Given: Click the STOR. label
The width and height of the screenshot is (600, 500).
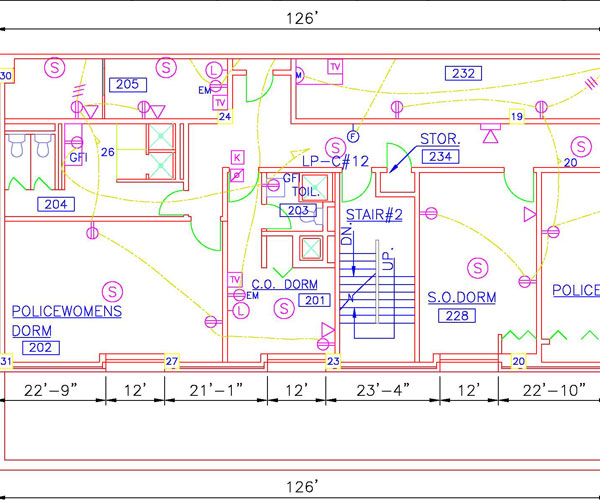Looking at the screenshot, I should point(440,139).
